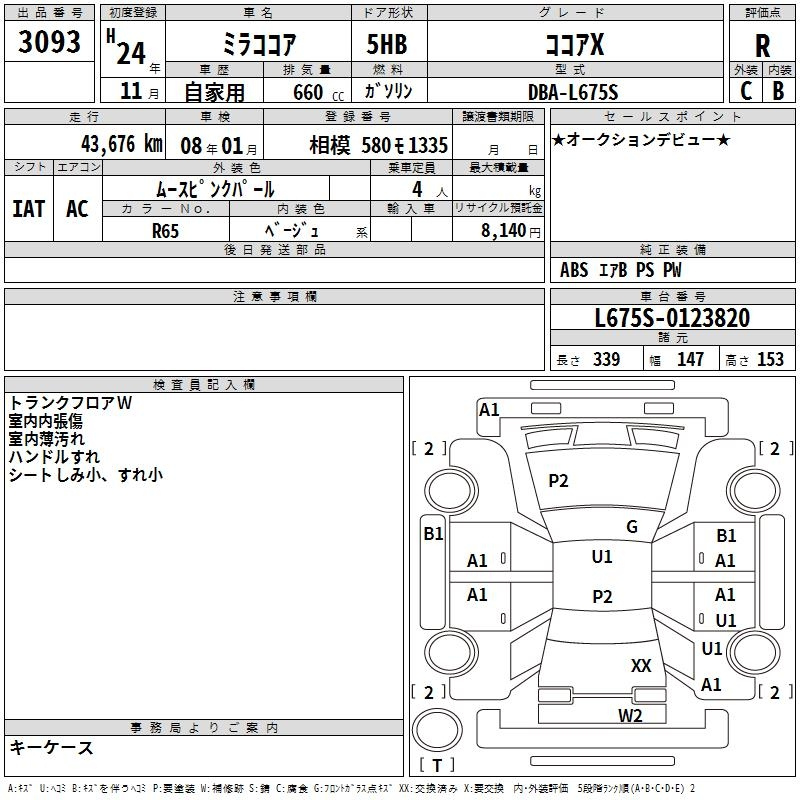800x800 pixels.
Task: Click the rear left tire circle
Action: (451, 653)
